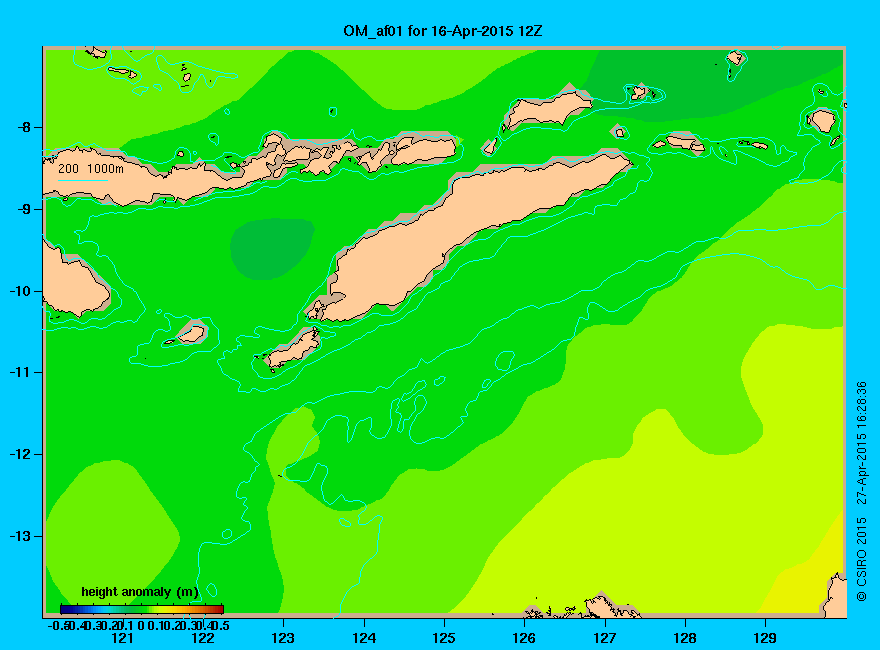Click latitude label '-12'
The image size is (880, 650).
coord(20,454)
